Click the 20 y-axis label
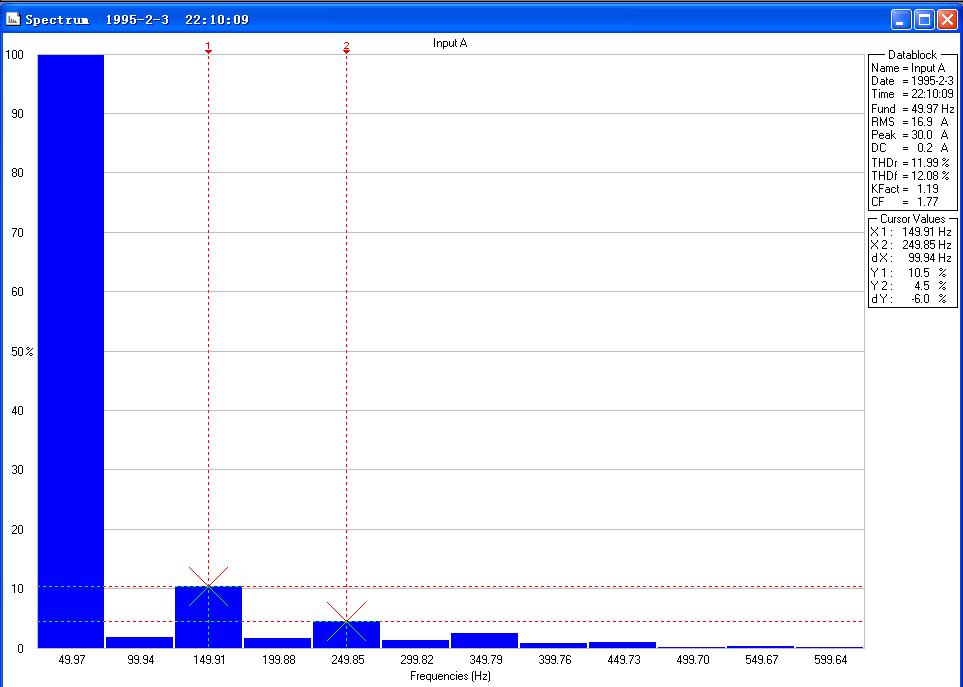This screenshot has width=963, height=687. point(17,530)
